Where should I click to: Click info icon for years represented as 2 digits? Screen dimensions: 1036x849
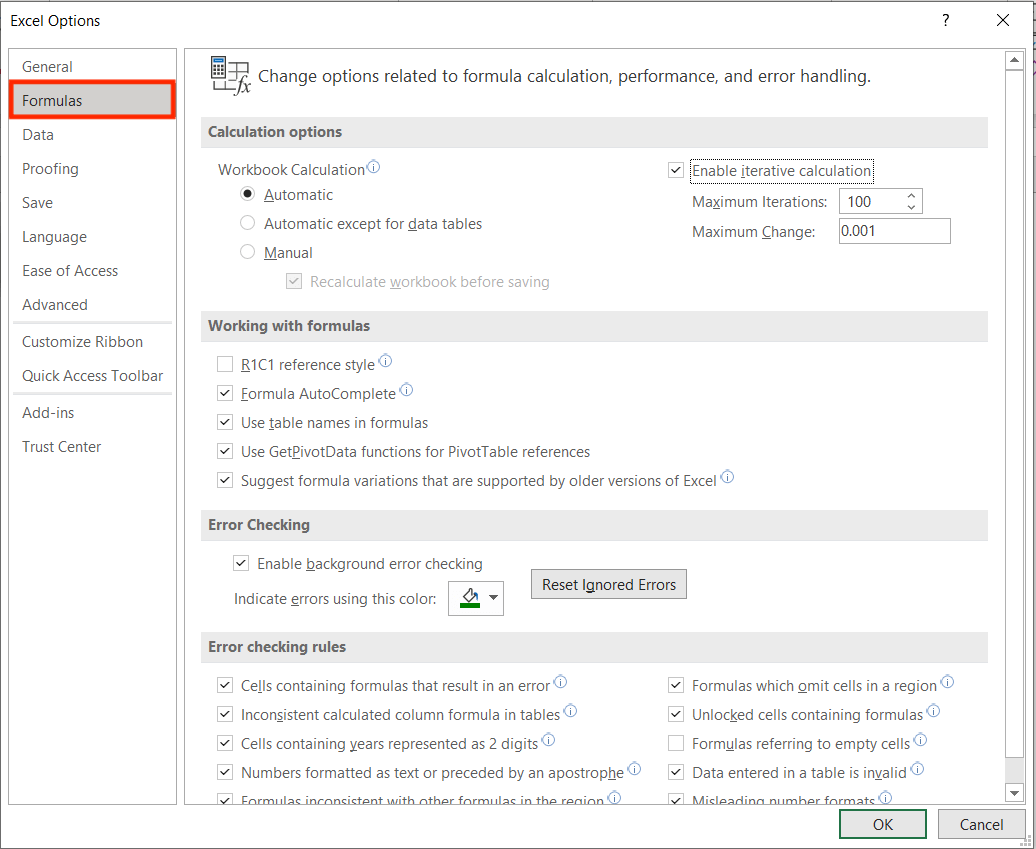(x=548, y=740)
